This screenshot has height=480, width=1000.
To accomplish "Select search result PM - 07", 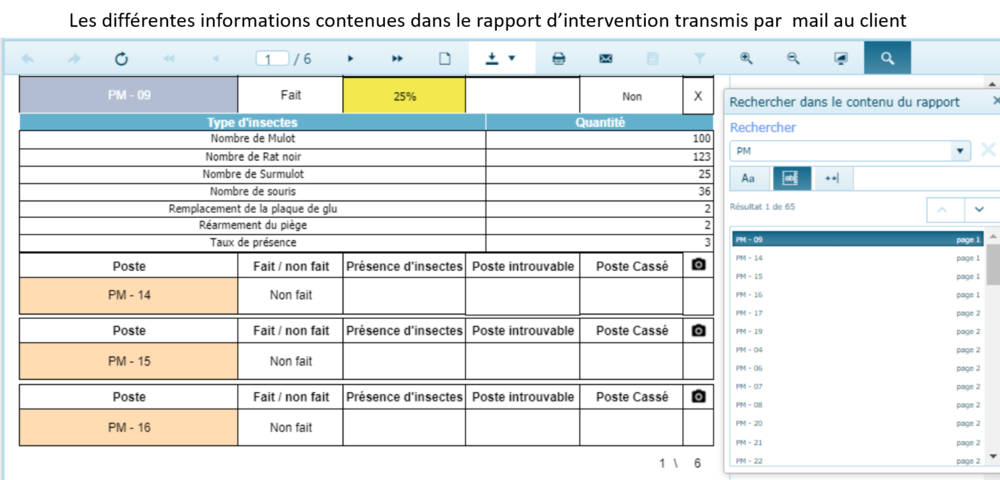I will tap(858, 387).
